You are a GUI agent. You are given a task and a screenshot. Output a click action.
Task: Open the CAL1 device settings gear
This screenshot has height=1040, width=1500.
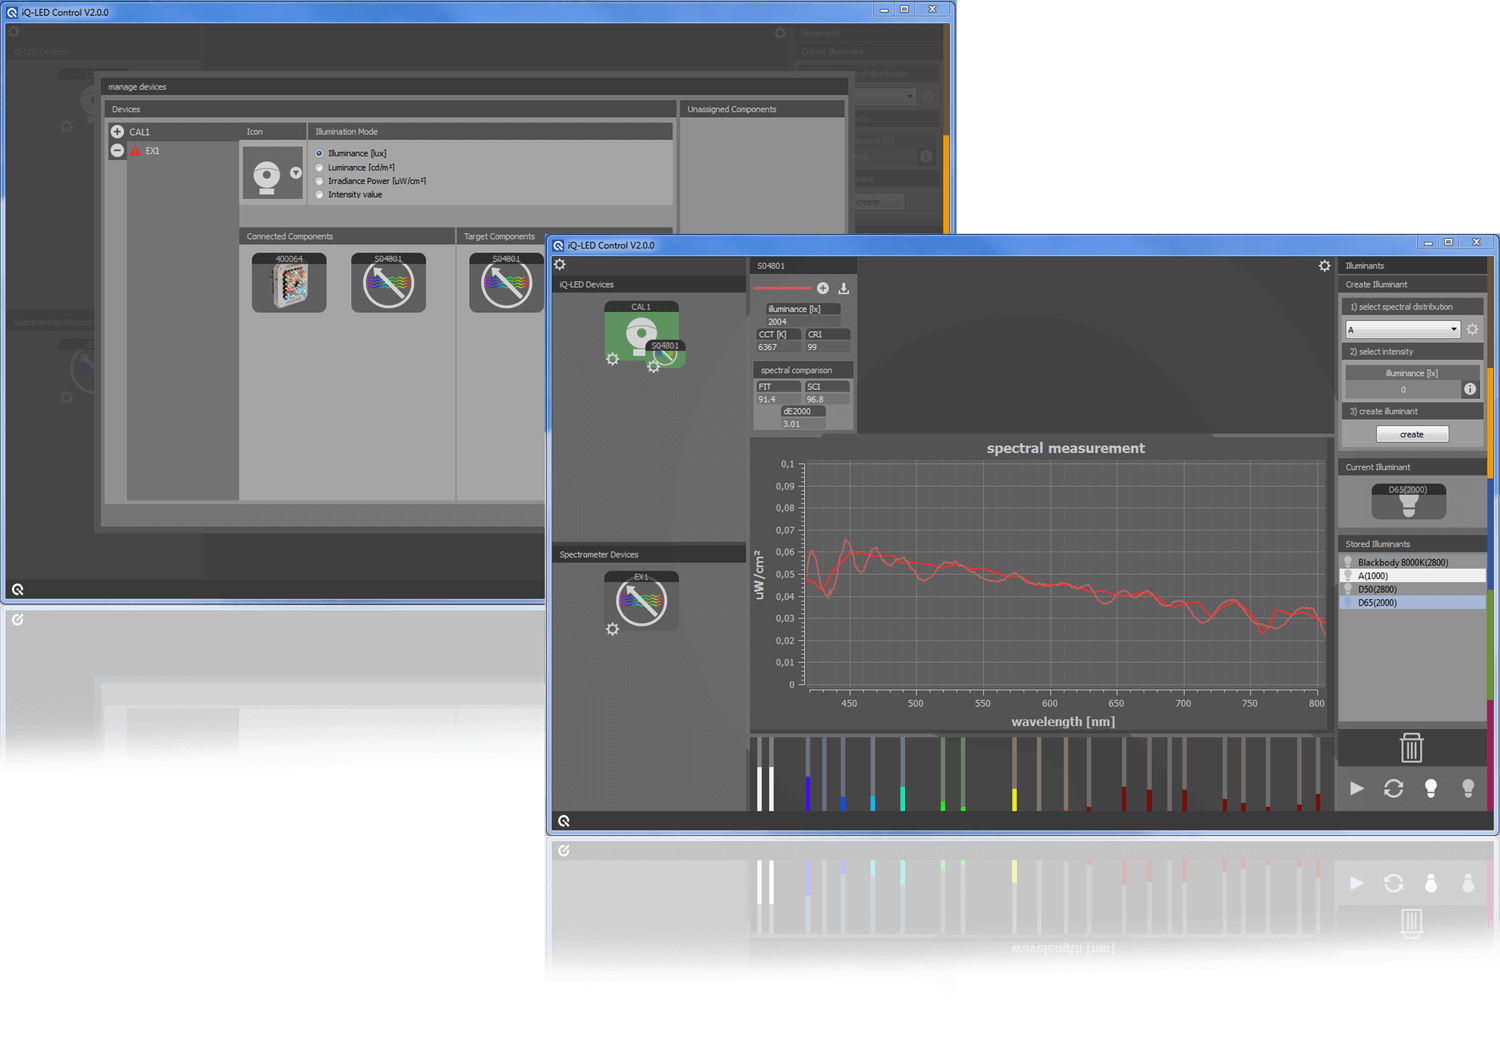coord(612,360)
